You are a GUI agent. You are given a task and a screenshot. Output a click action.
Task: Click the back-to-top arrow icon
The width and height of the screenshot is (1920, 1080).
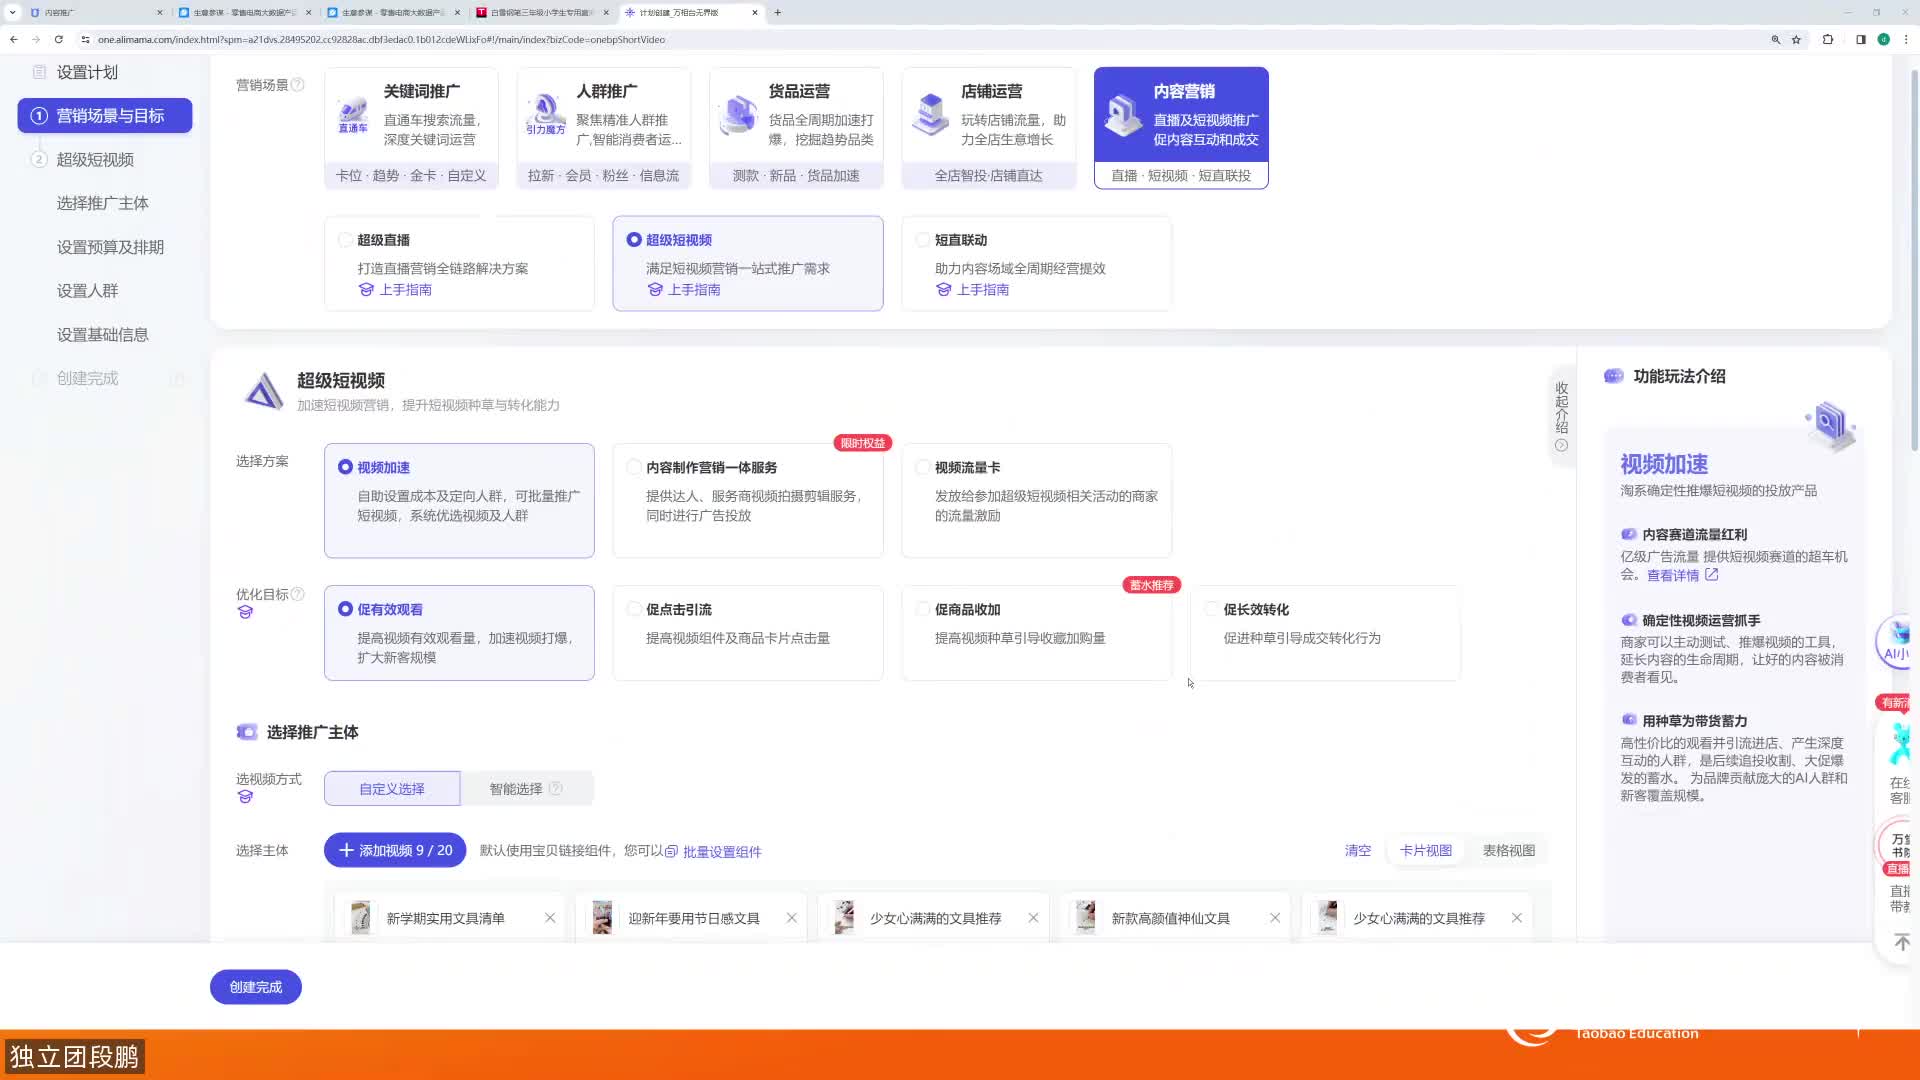point(1901,942)
